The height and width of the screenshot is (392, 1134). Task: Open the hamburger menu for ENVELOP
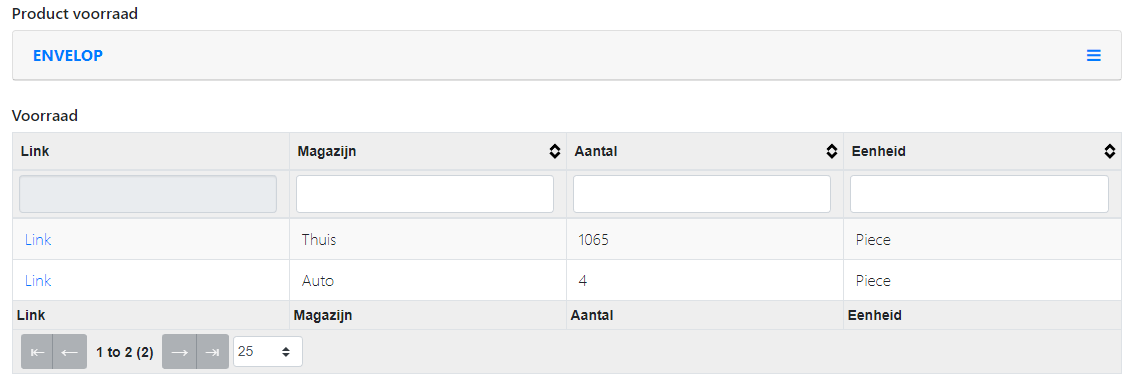1094,56
